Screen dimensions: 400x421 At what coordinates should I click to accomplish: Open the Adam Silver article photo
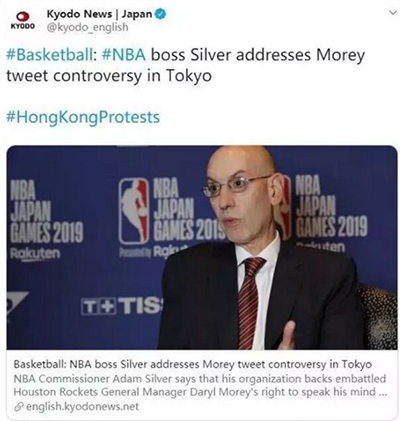click(x=202, y=247)
